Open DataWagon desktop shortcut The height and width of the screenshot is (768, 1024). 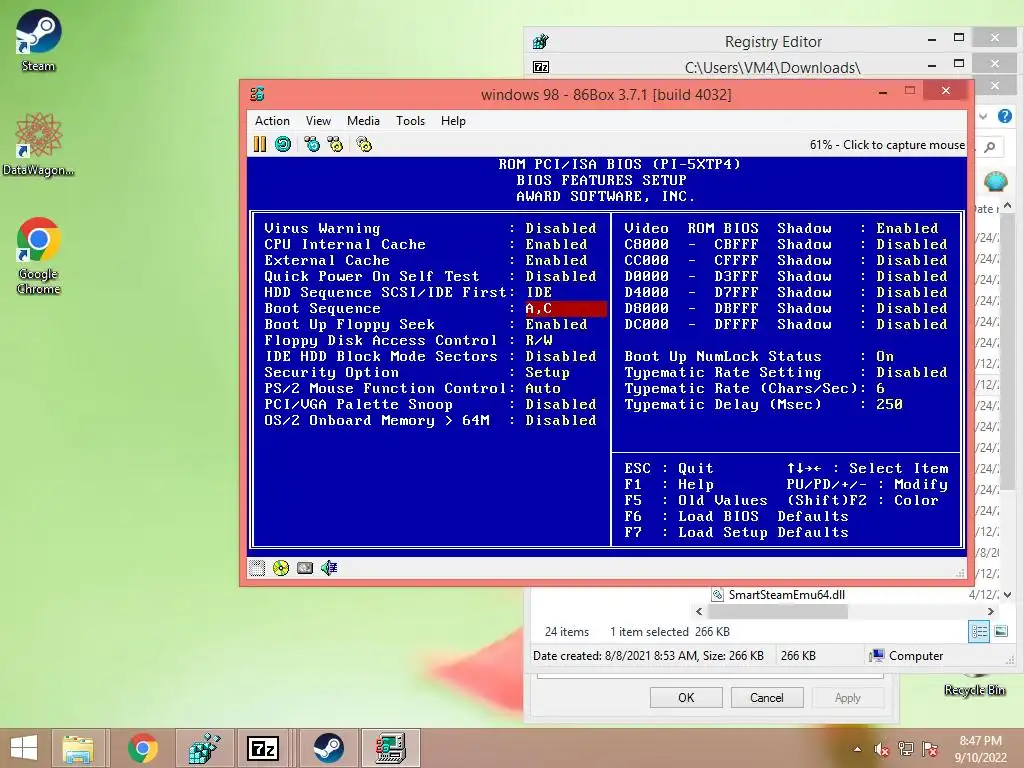(x=38, y=144)
